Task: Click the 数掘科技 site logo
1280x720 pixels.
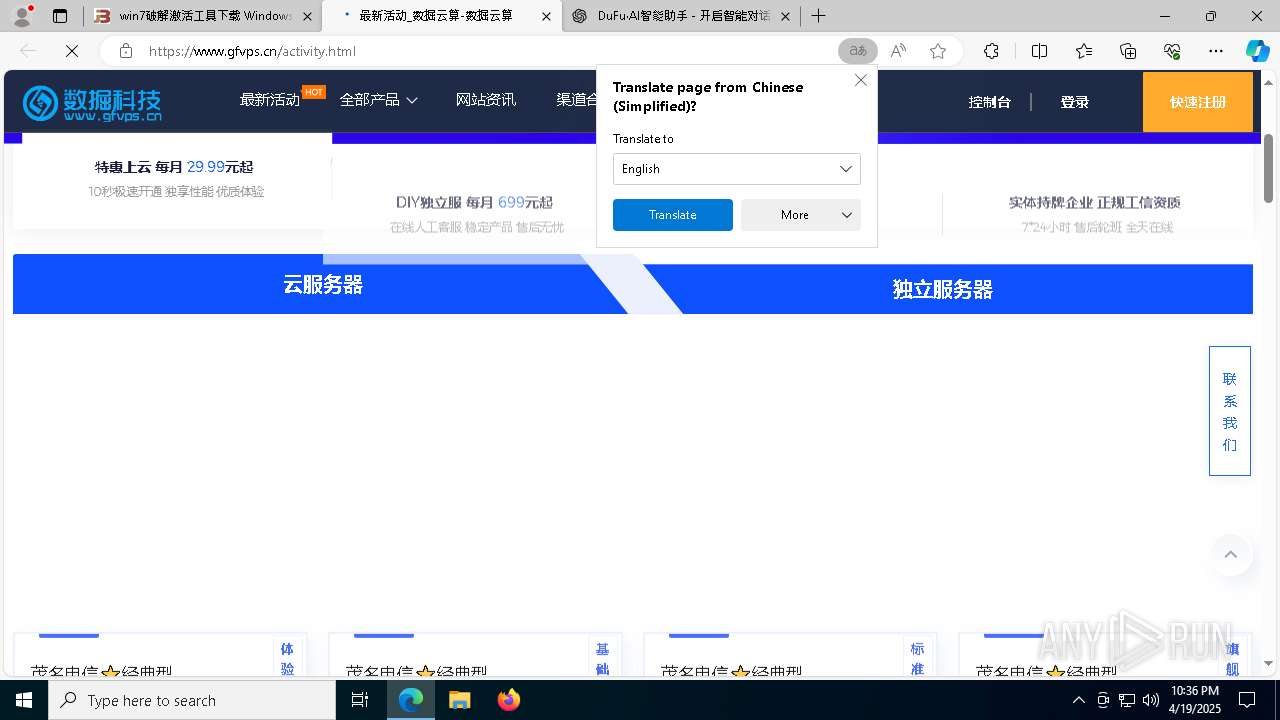Action: (92, 102)
